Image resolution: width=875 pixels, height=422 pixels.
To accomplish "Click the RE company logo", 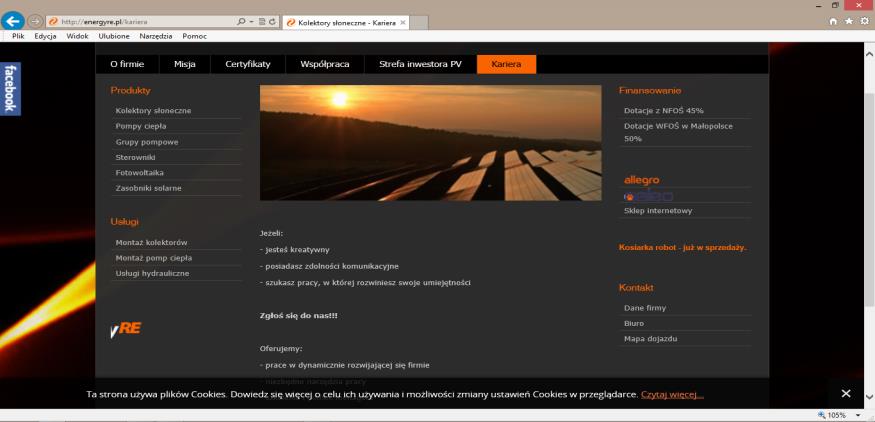I will (x=126, y=329).
